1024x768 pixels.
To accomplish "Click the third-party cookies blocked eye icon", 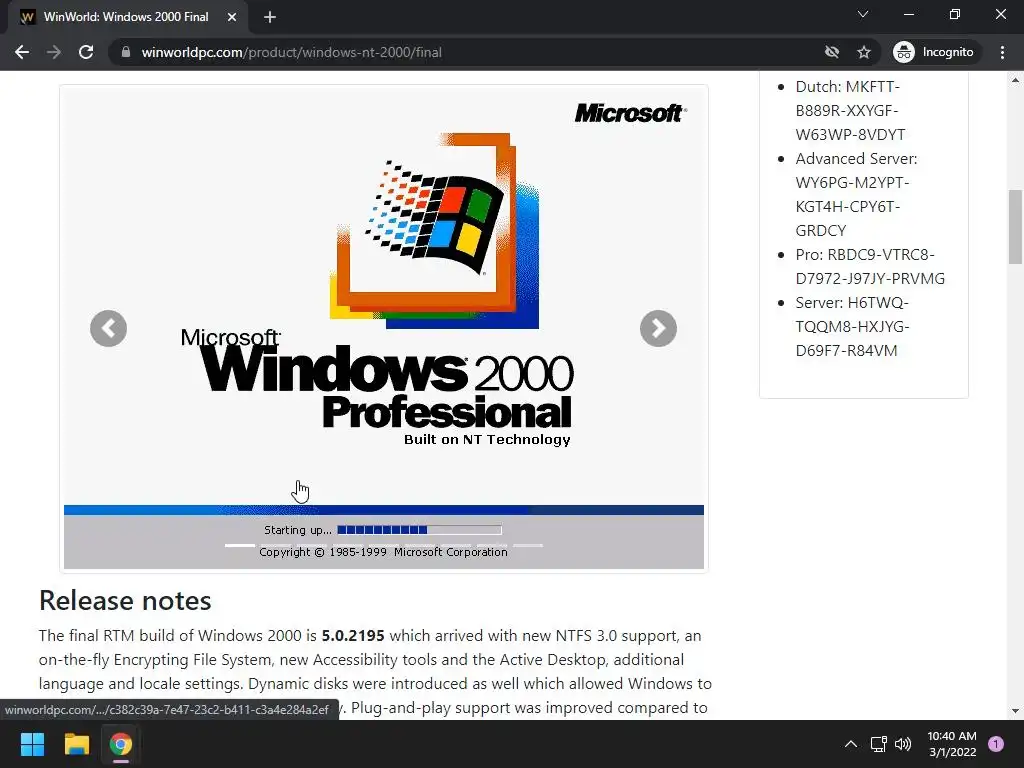I will 831,52.
